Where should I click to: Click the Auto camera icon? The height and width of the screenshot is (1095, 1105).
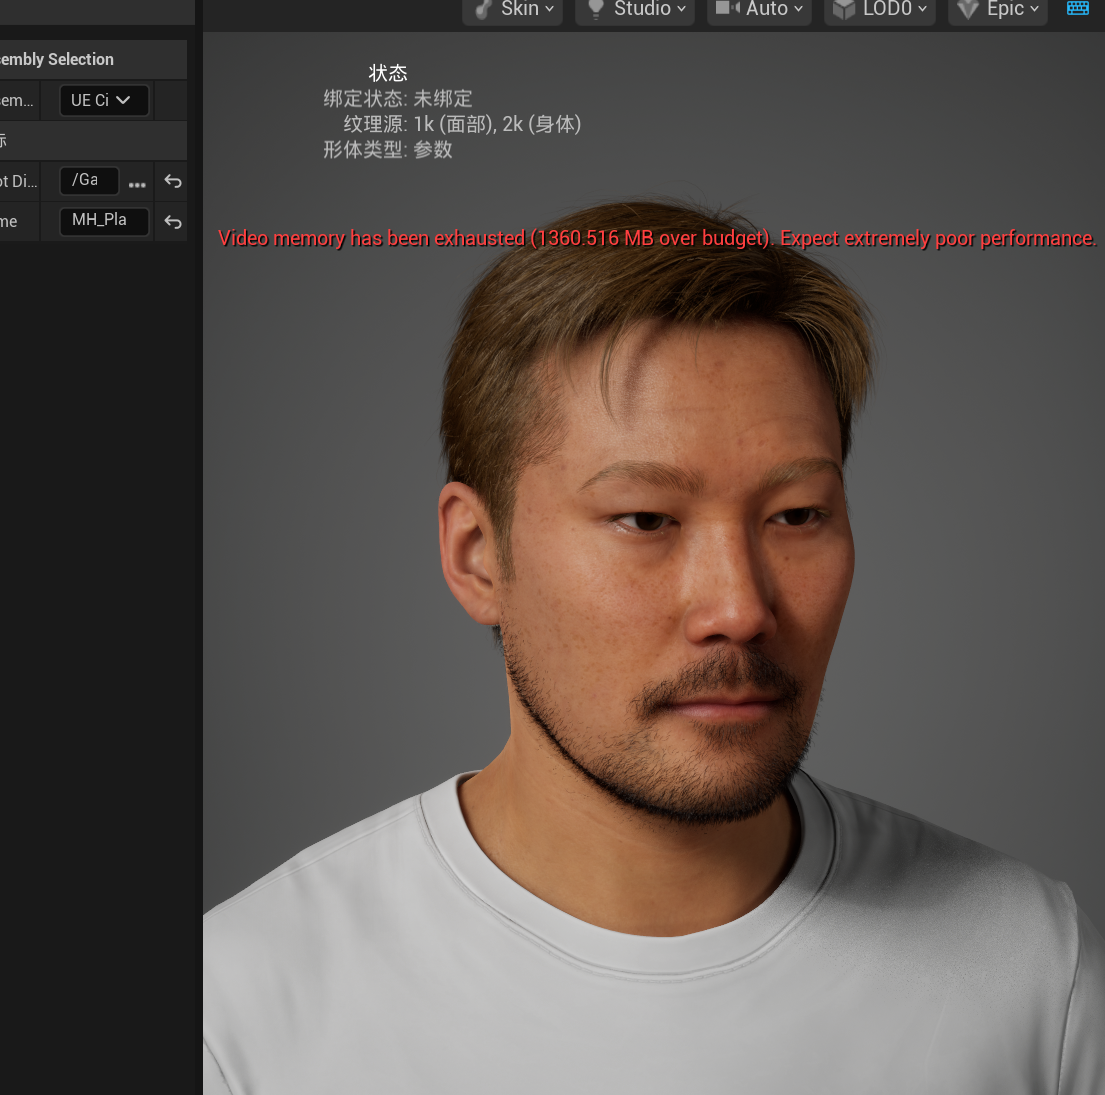727,8
